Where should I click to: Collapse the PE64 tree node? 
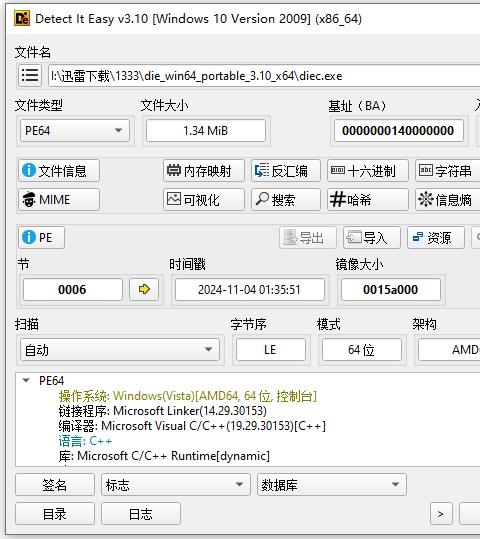click(x=26, y=380)
